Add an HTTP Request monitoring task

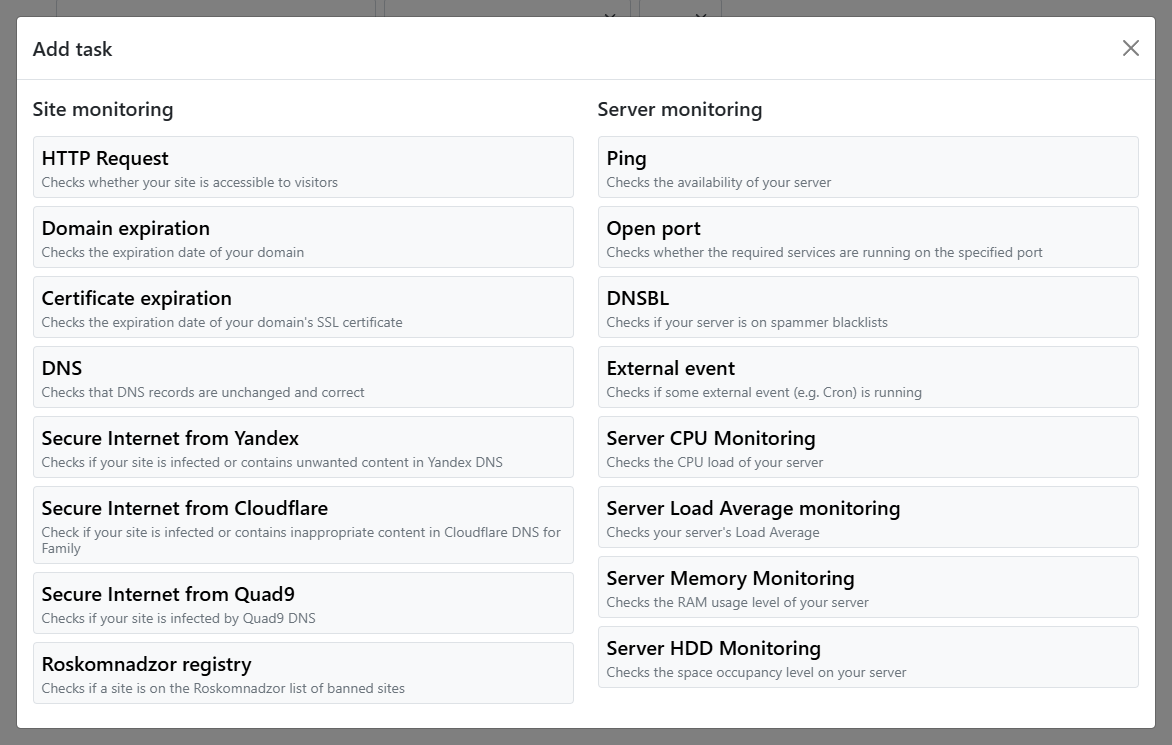tap(303, 167)
